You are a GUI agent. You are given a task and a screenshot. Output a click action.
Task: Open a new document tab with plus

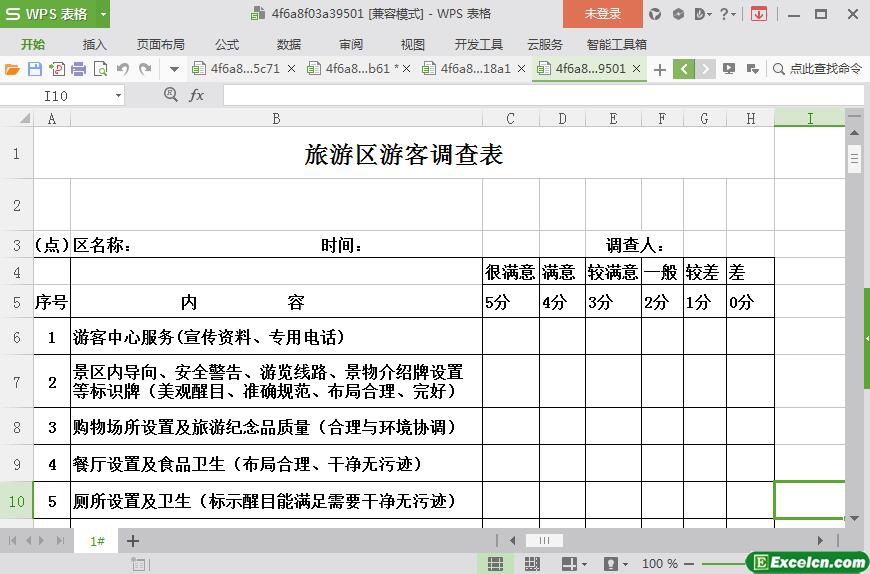(x=659, y=69)
